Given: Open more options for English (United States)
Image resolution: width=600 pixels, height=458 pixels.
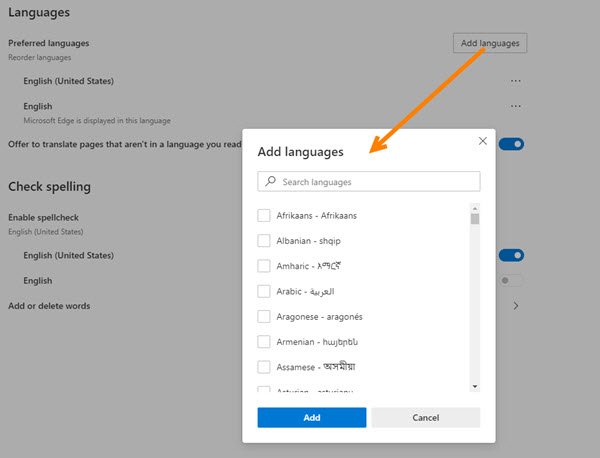Looking at the screenshot, I should 516,81.
